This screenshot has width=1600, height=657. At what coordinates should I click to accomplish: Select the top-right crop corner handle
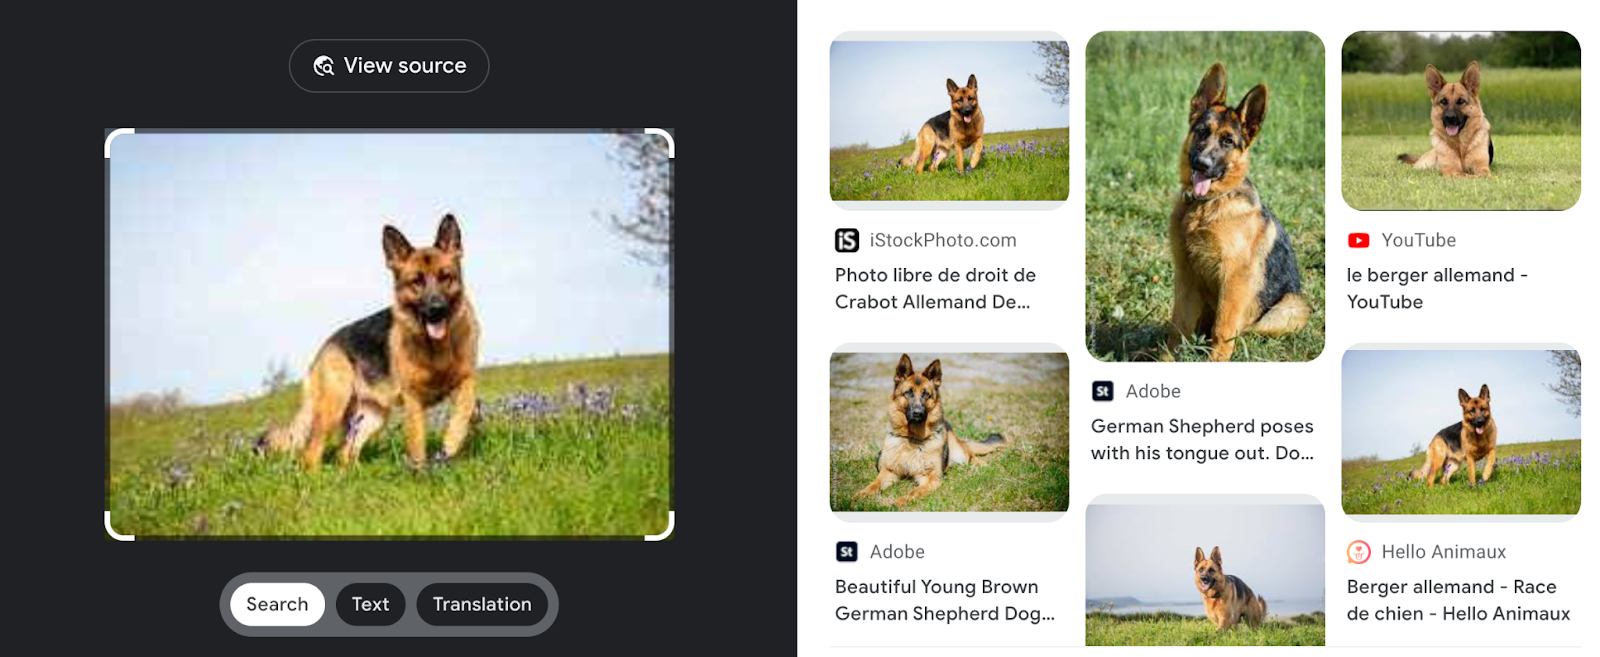661,142
